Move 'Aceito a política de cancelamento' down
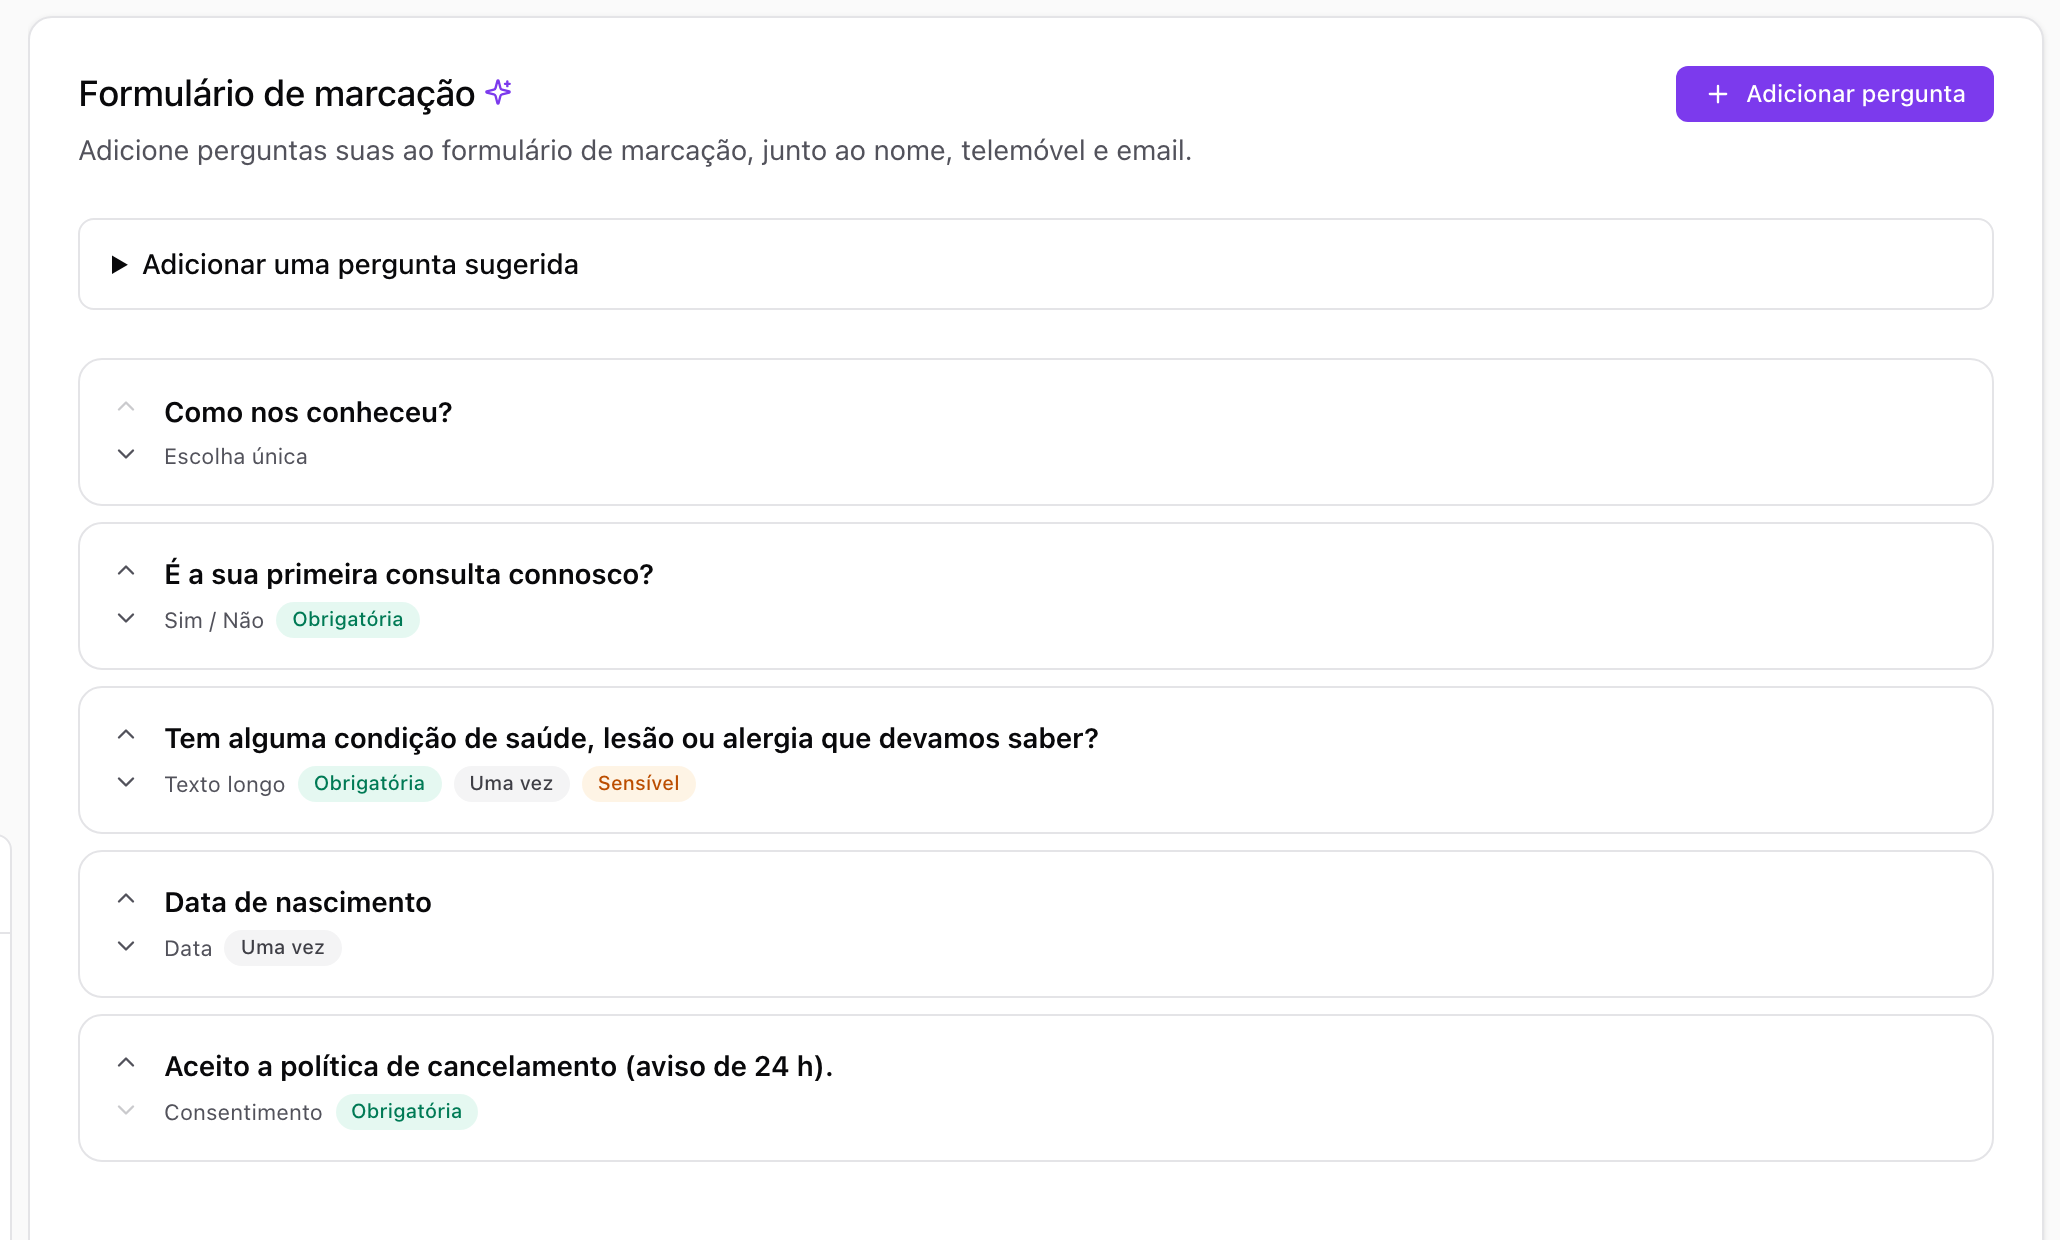The width and height of the screenshot is (2060, 1240). point(126,1110)
